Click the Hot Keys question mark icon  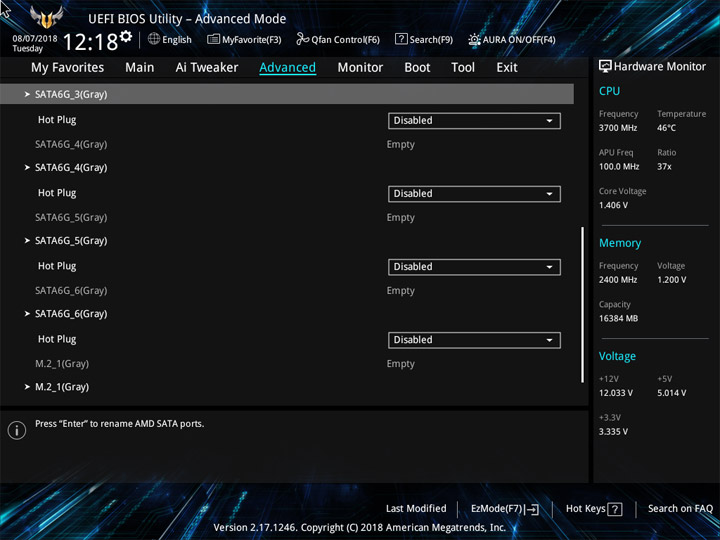pyautogui.click(x=614, y=509)
